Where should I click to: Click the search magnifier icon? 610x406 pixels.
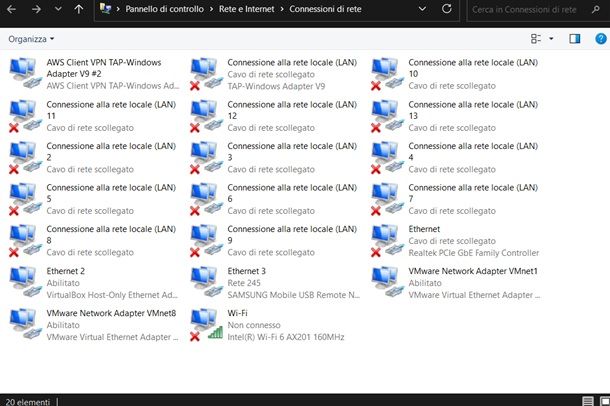click(596, 9)
